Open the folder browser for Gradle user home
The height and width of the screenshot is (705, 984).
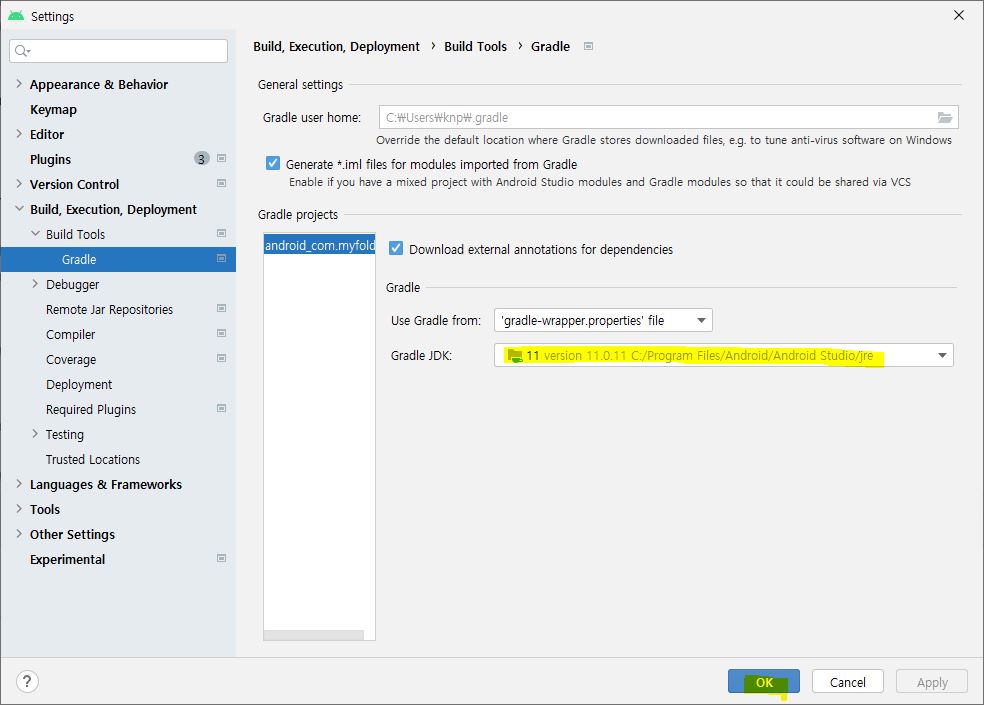pos(945,116)
